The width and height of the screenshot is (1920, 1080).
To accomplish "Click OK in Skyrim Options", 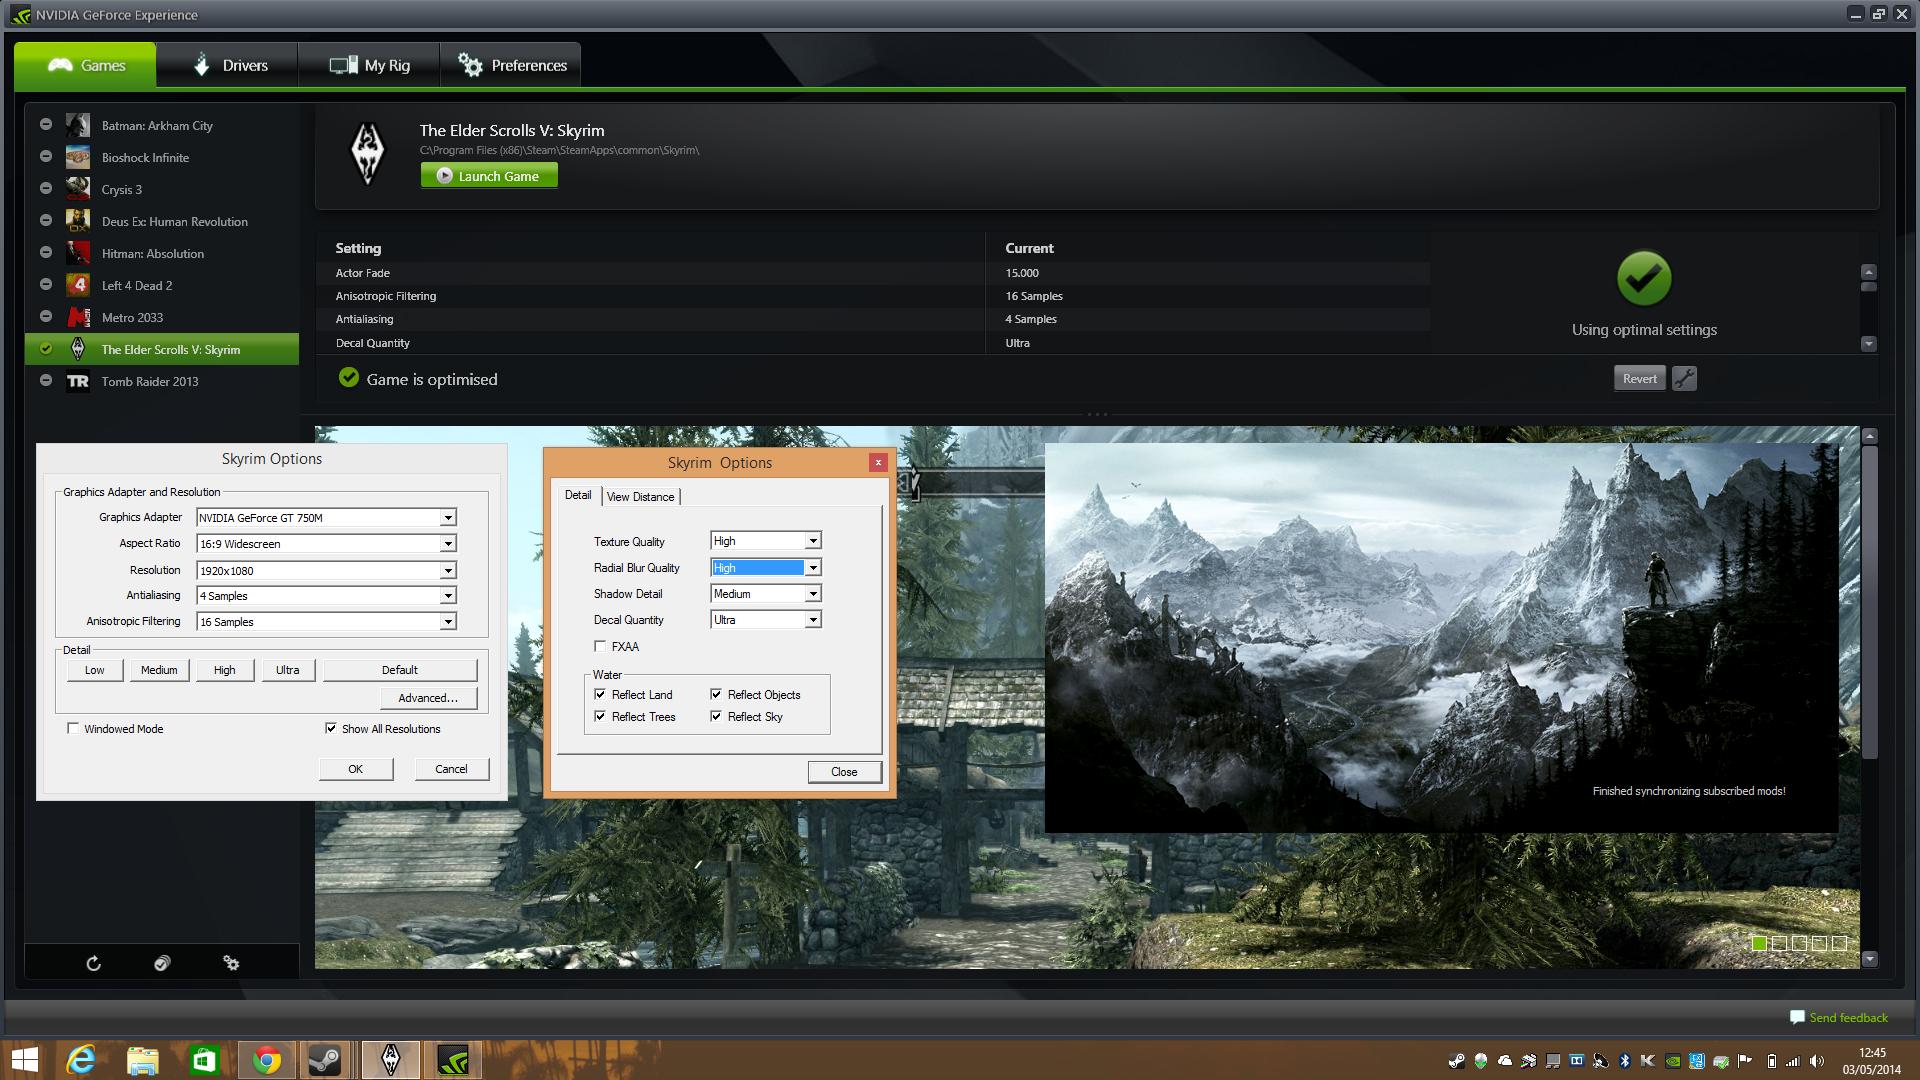I will pos(356,769).
